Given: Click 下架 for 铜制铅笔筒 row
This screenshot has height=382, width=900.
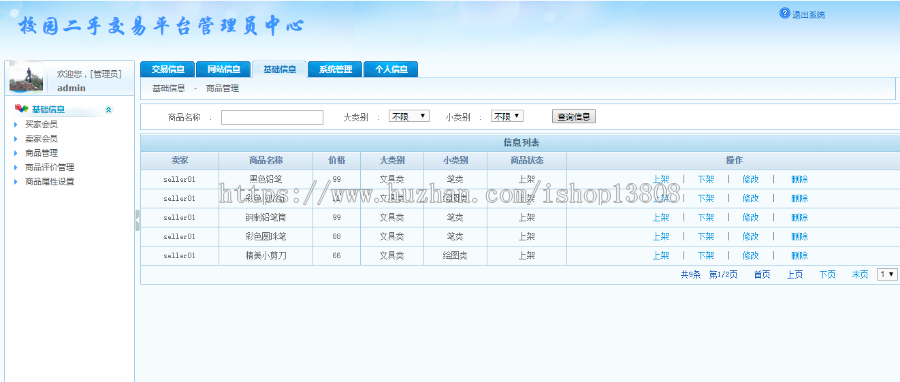Looking at the screenshot, I should point(705,217).
